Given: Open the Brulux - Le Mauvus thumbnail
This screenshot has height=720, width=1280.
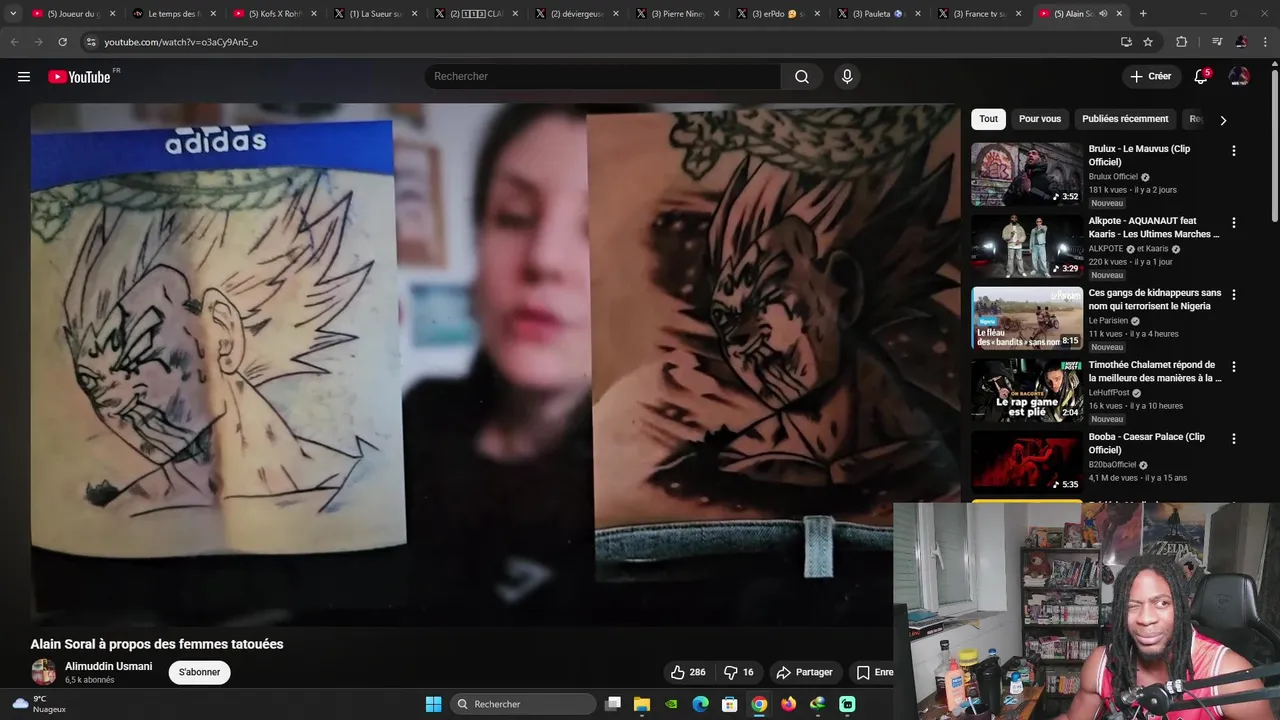Looking at the screenshot, I should pyautogui.click(x=1027, y=174).
